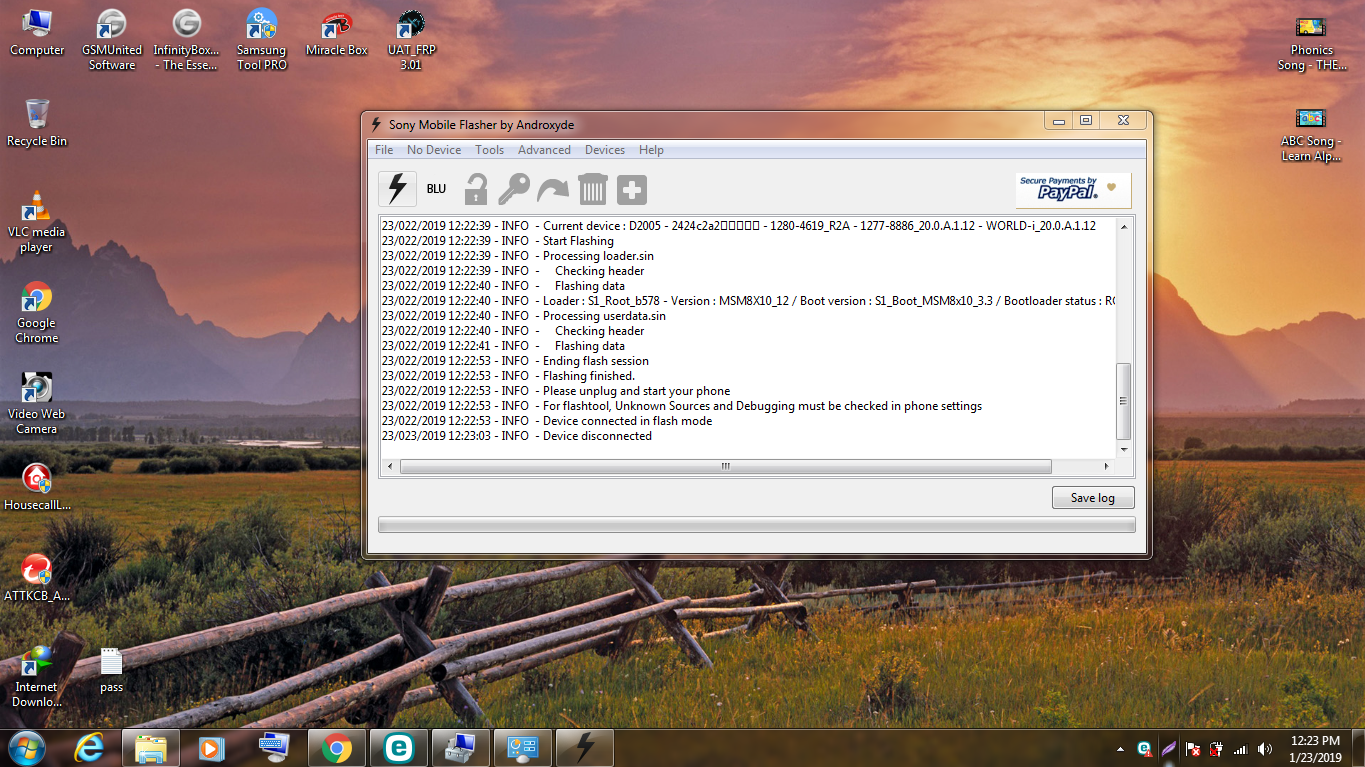Select 'Please unplug and start your phone' line
1365x767 pixels.
click(556, 391)
